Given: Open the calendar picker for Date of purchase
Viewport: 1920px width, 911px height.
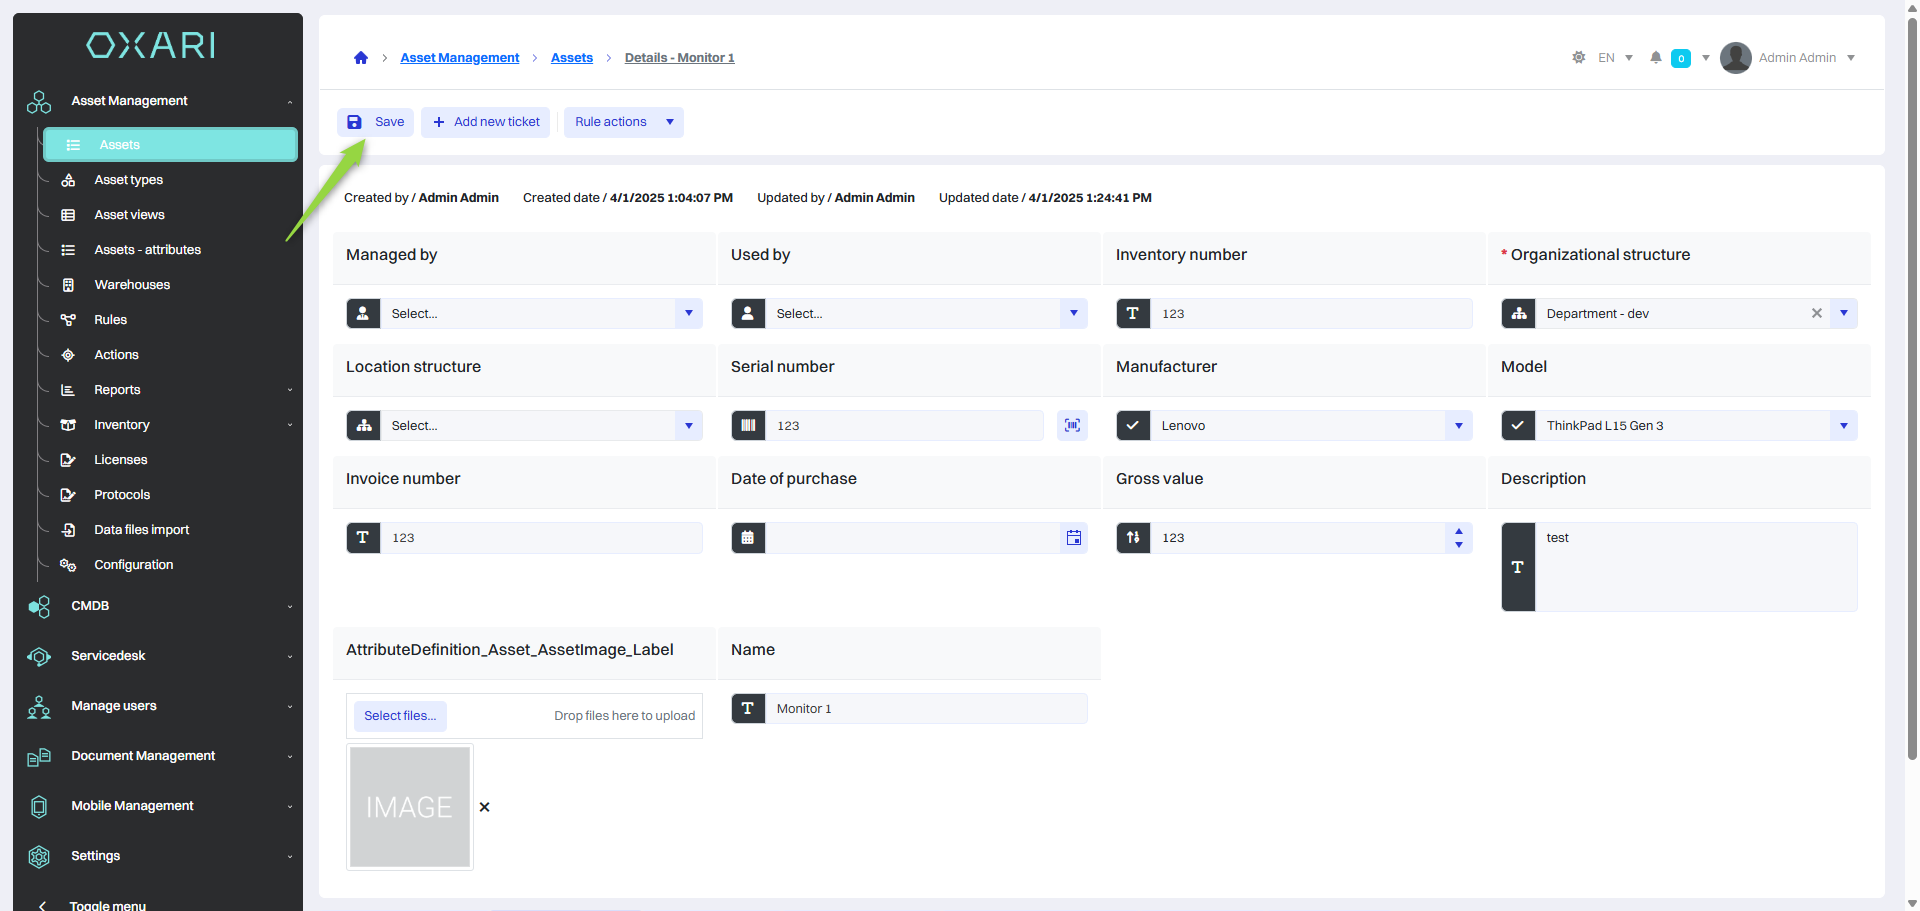Looking at the screenshot, I should [x=1073, y=538].
